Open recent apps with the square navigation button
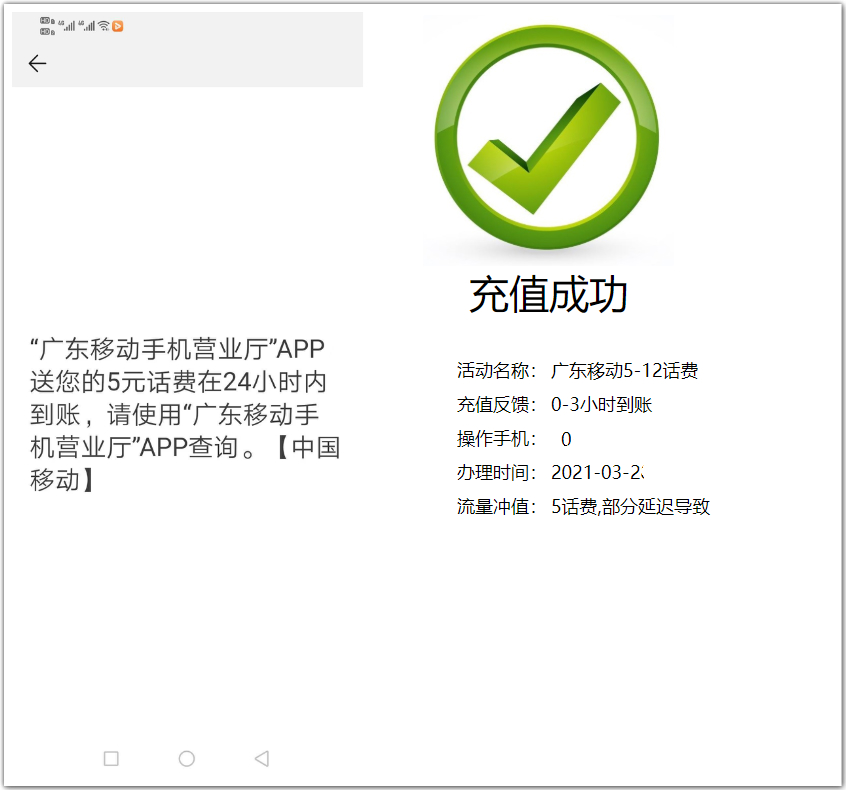The height and width of the screenshot is (790, 846). click(x=111, y=759)
